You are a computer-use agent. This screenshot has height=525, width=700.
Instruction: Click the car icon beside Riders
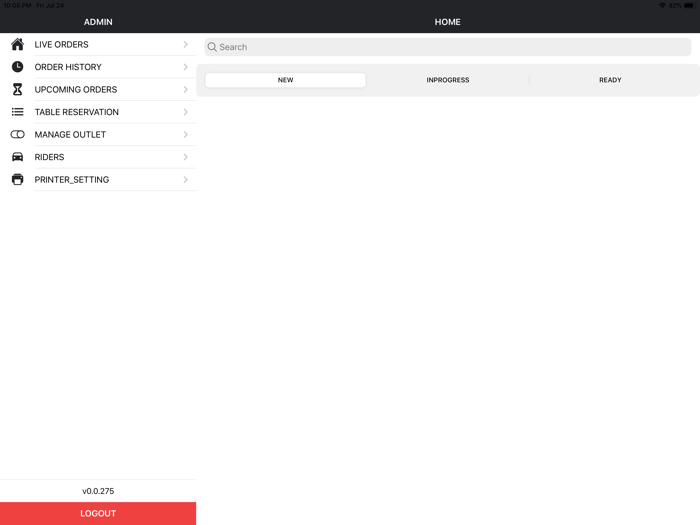[x=17, y=157]
